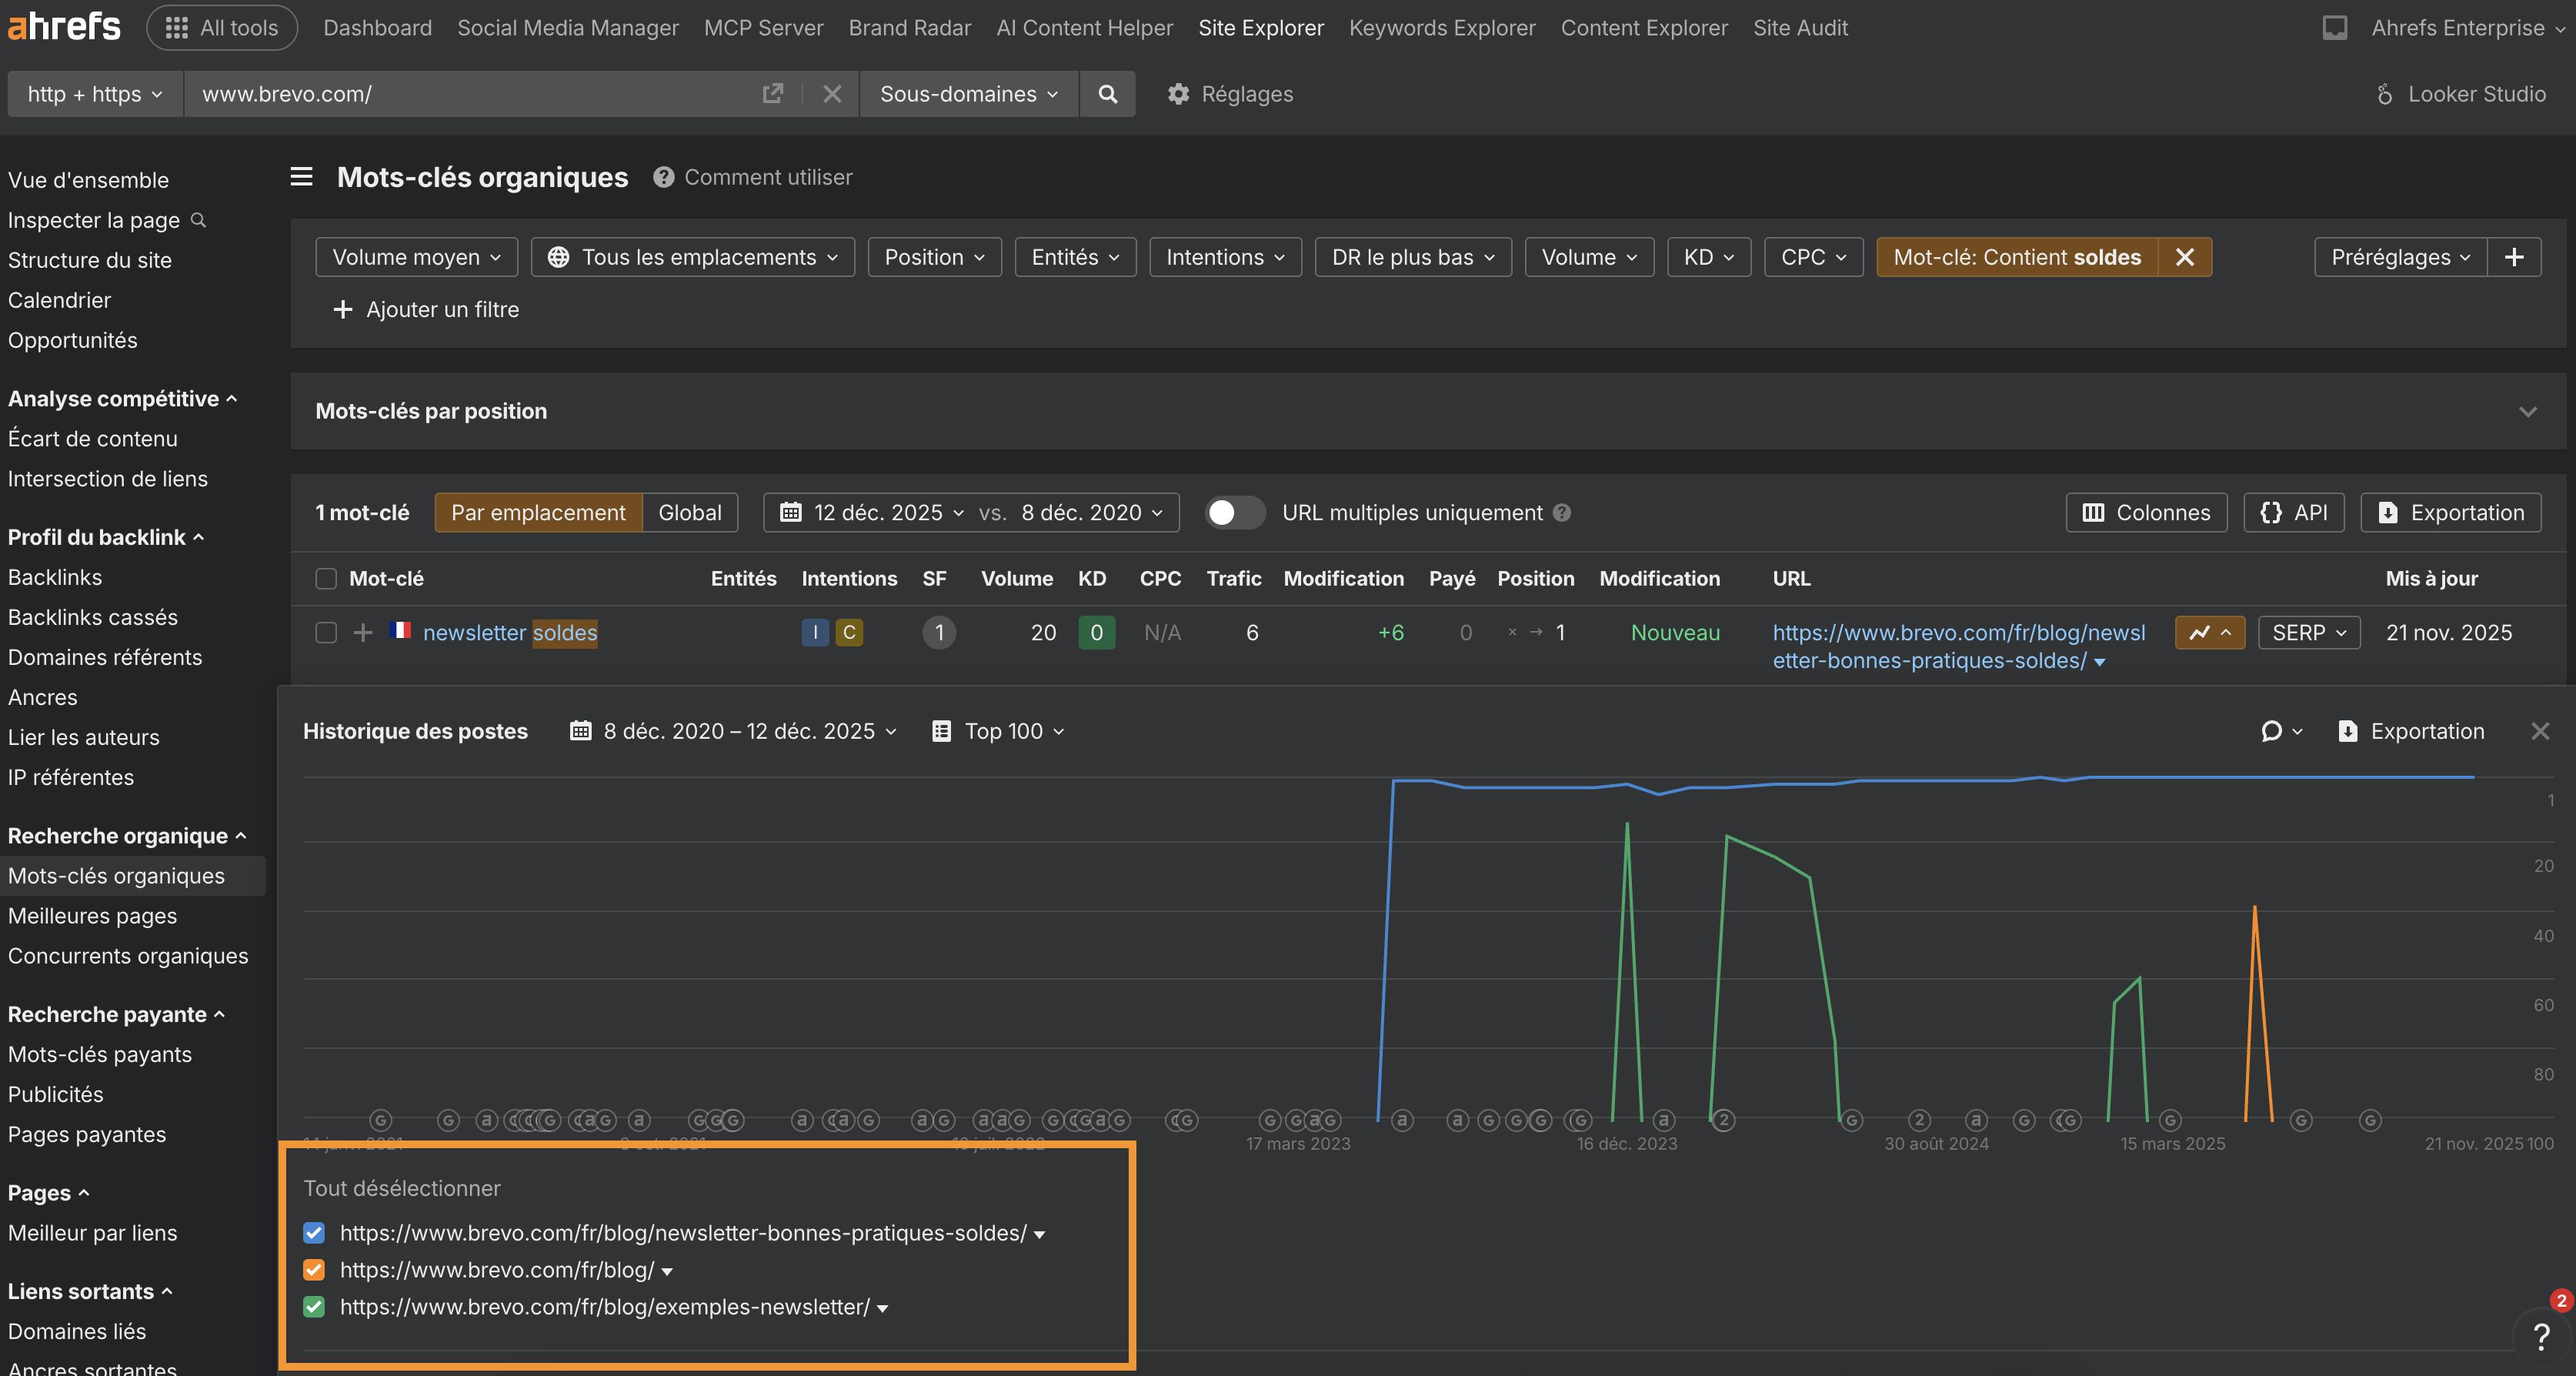This screenshot has height=1376, width=2576.
Task: Click the first G update marker on the timeline
Action: pos(380,1120)
